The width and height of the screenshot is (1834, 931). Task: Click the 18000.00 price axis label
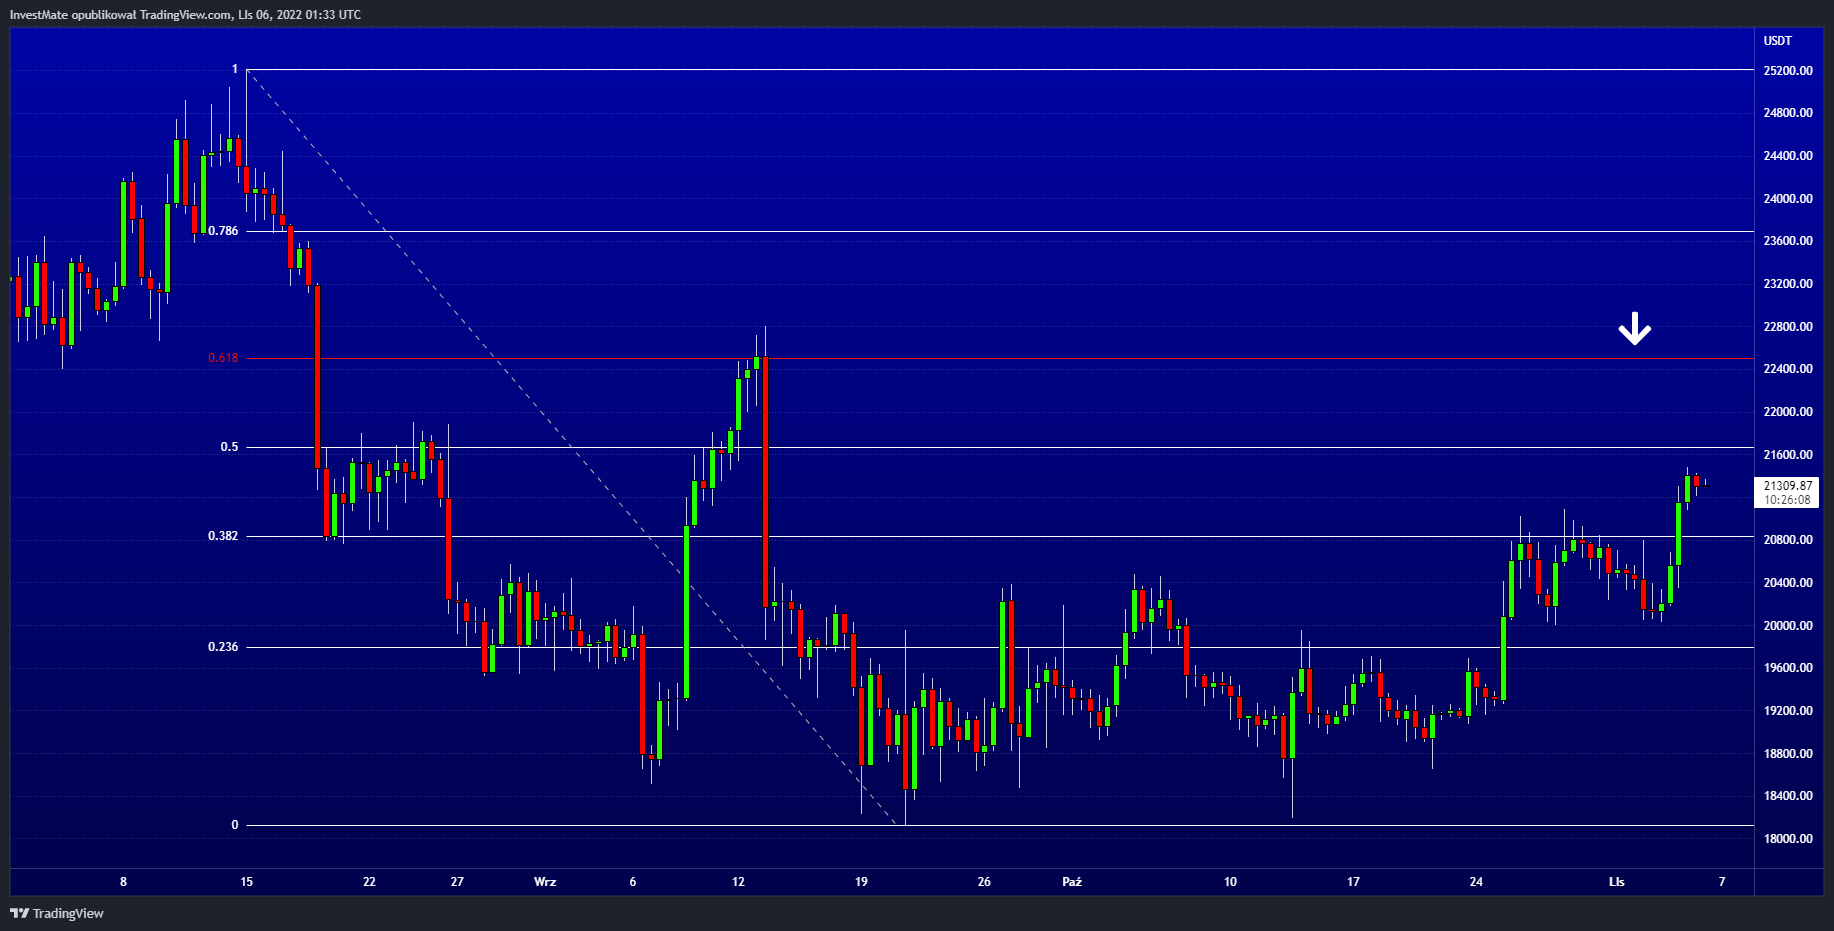1788,839
